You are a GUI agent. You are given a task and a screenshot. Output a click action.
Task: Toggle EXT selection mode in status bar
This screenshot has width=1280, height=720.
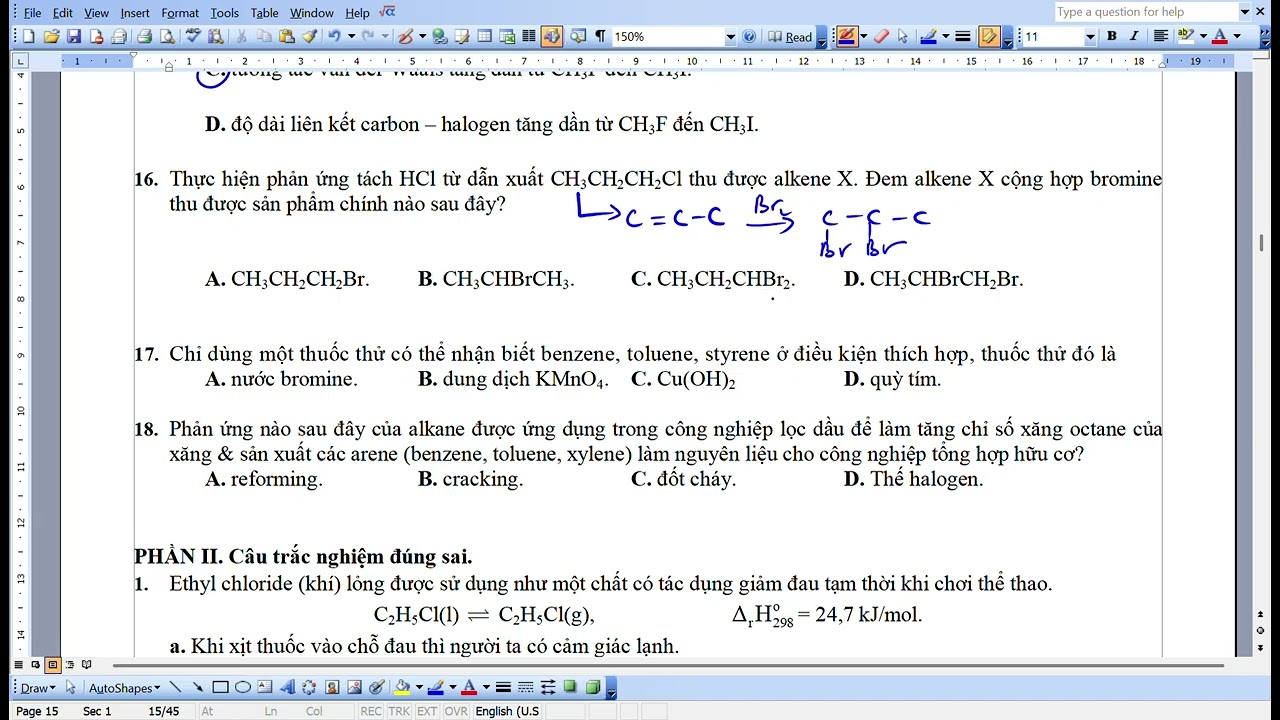tap(427, 711)
